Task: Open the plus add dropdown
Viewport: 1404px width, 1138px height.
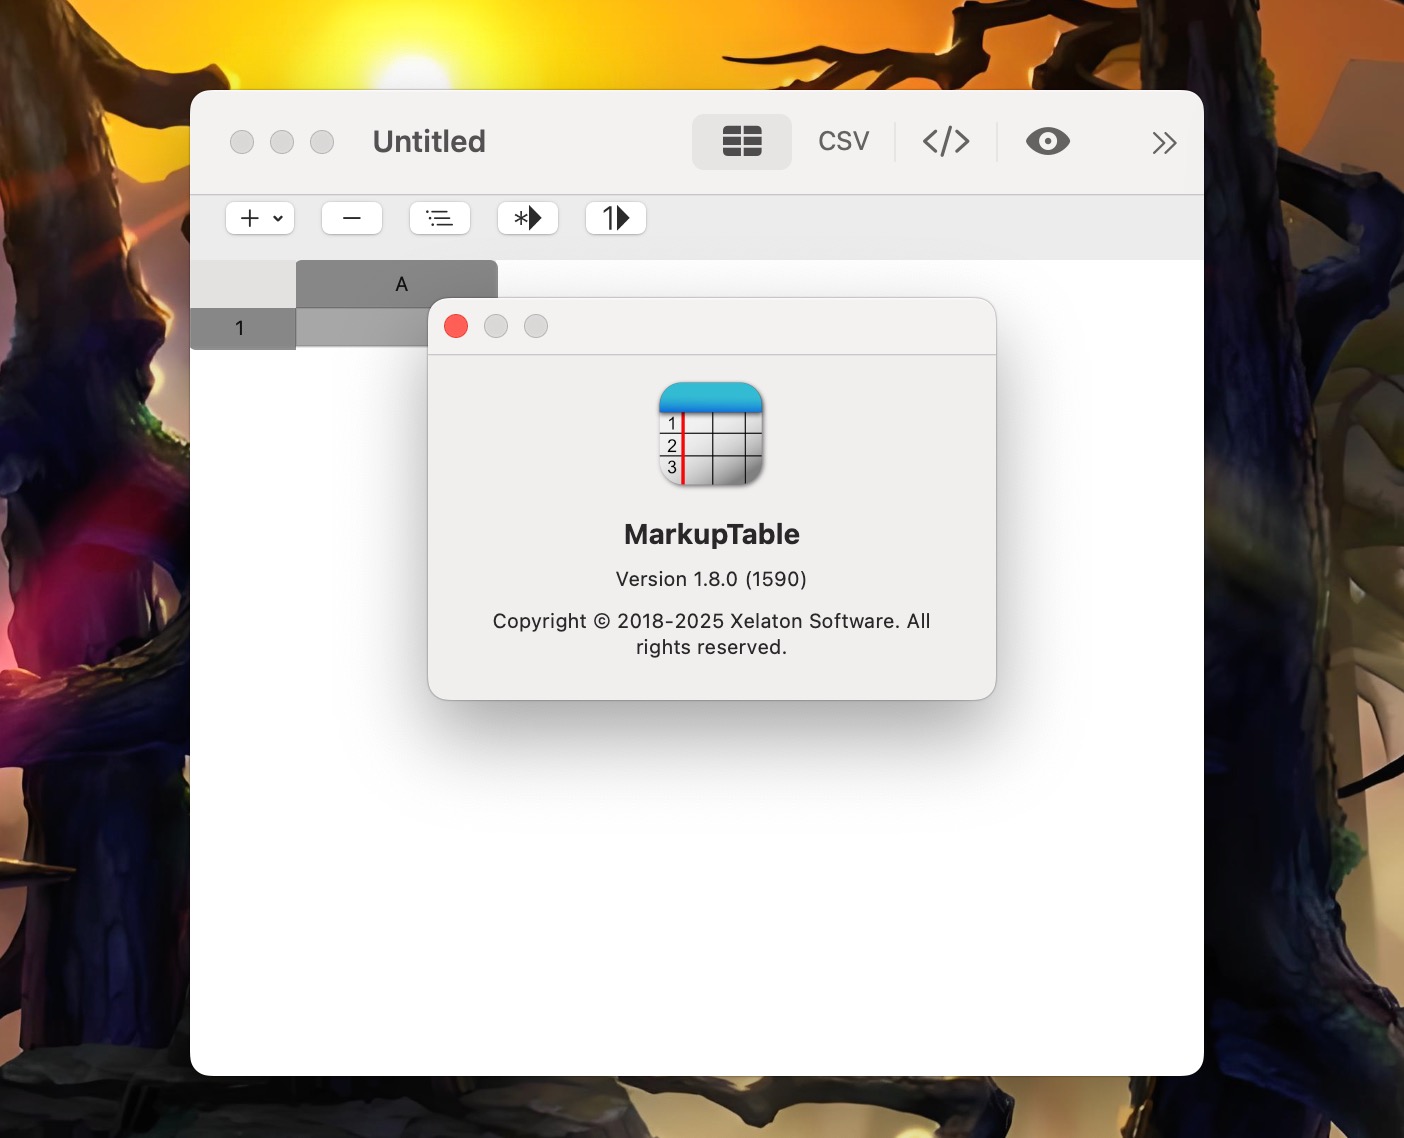Action: point(260,218)
